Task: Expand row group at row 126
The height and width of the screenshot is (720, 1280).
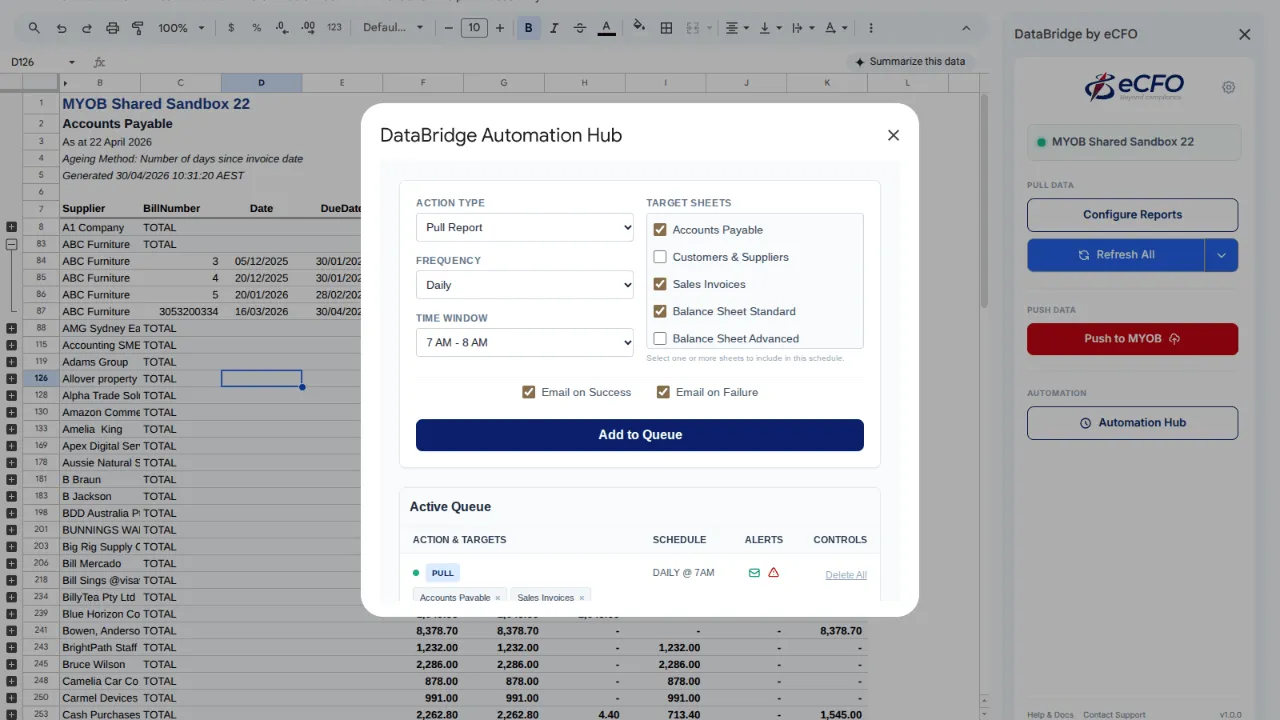Action: click(x=12, y=379)
